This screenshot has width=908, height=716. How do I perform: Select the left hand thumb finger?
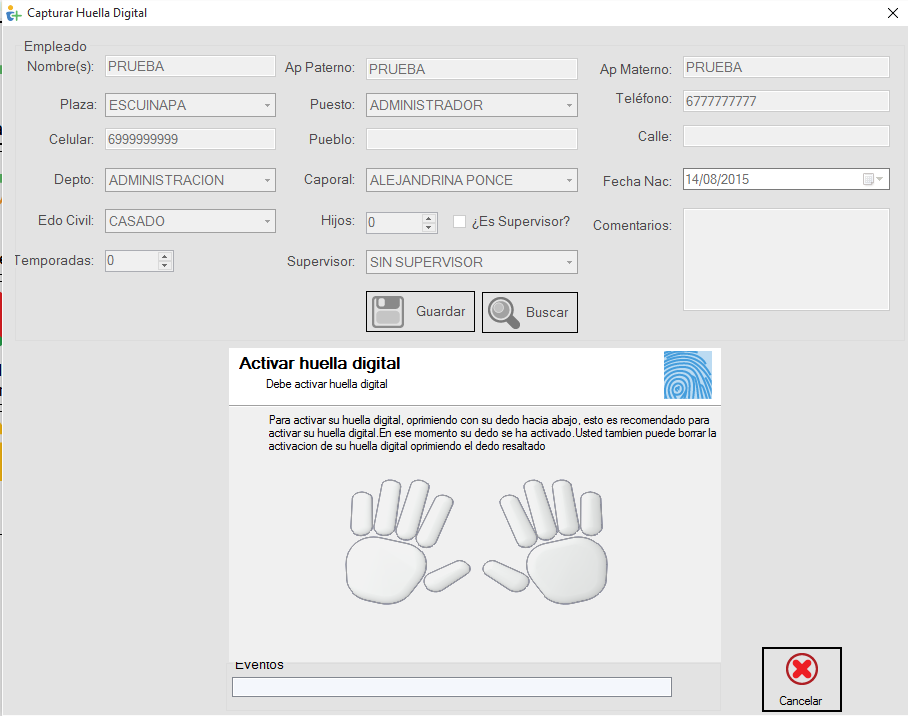(x=448, y=576)
